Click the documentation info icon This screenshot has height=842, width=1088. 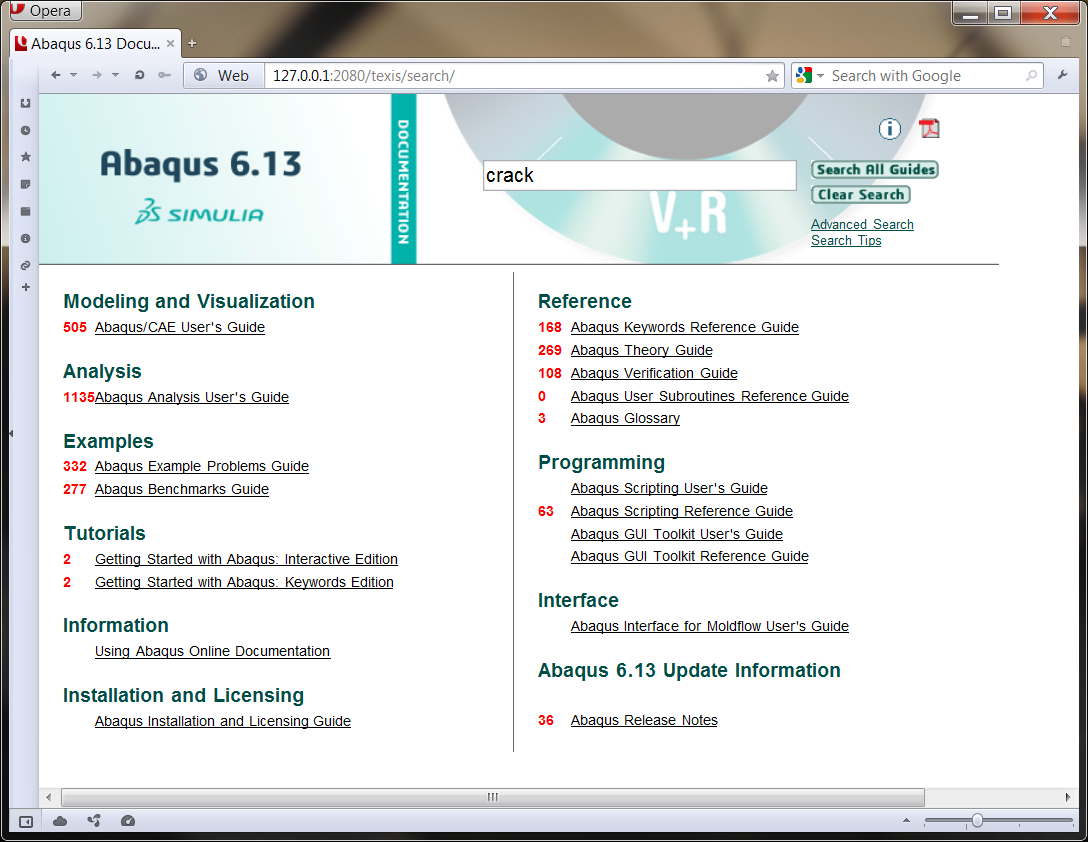890,128
